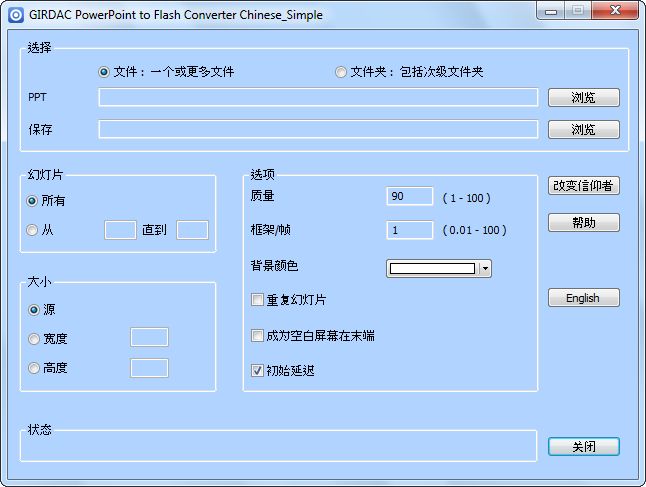Uncheck the 初始延迟 checkbox
This screenshot has height=487, width=646.
click(257, 370)
